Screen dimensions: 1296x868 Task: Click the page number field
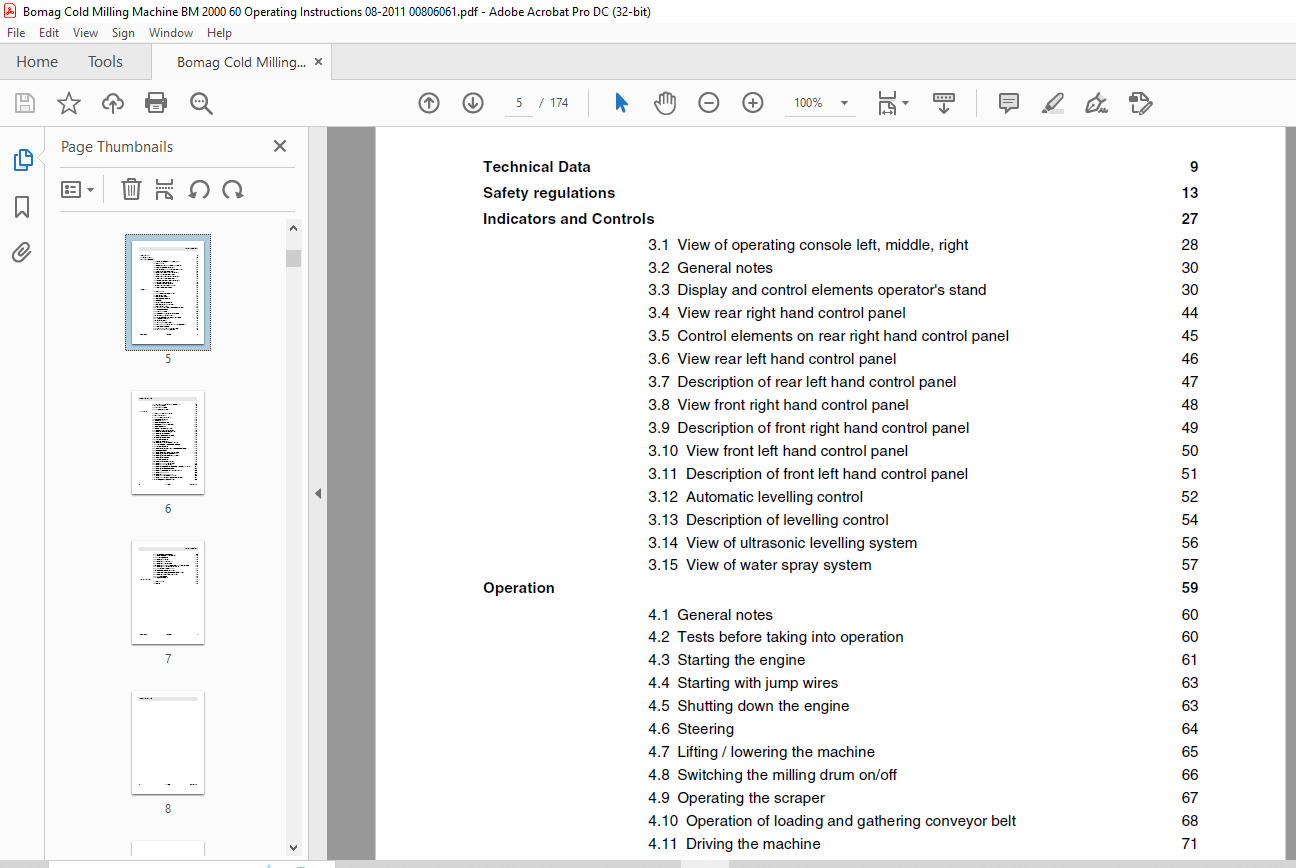519,103
